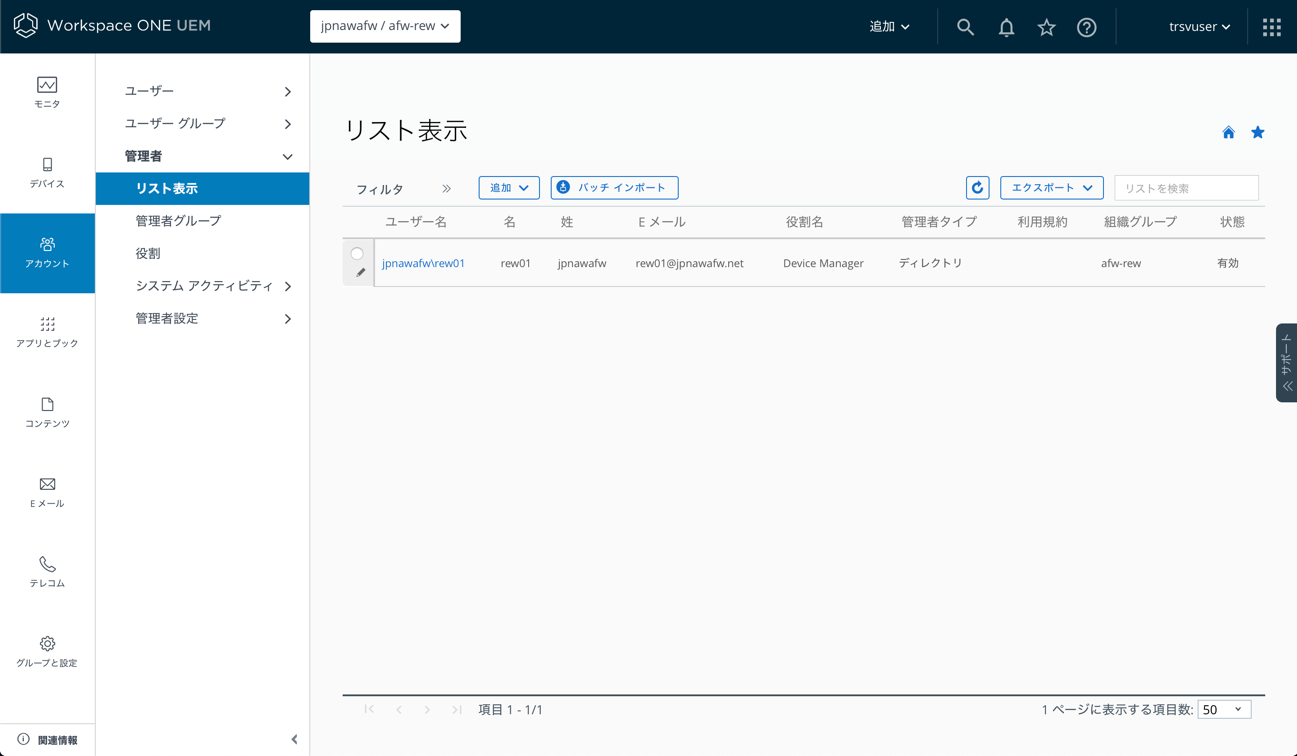Go to the previous page of results
The height and width of the screenshot is (756, 1297).
pos(399,709)
